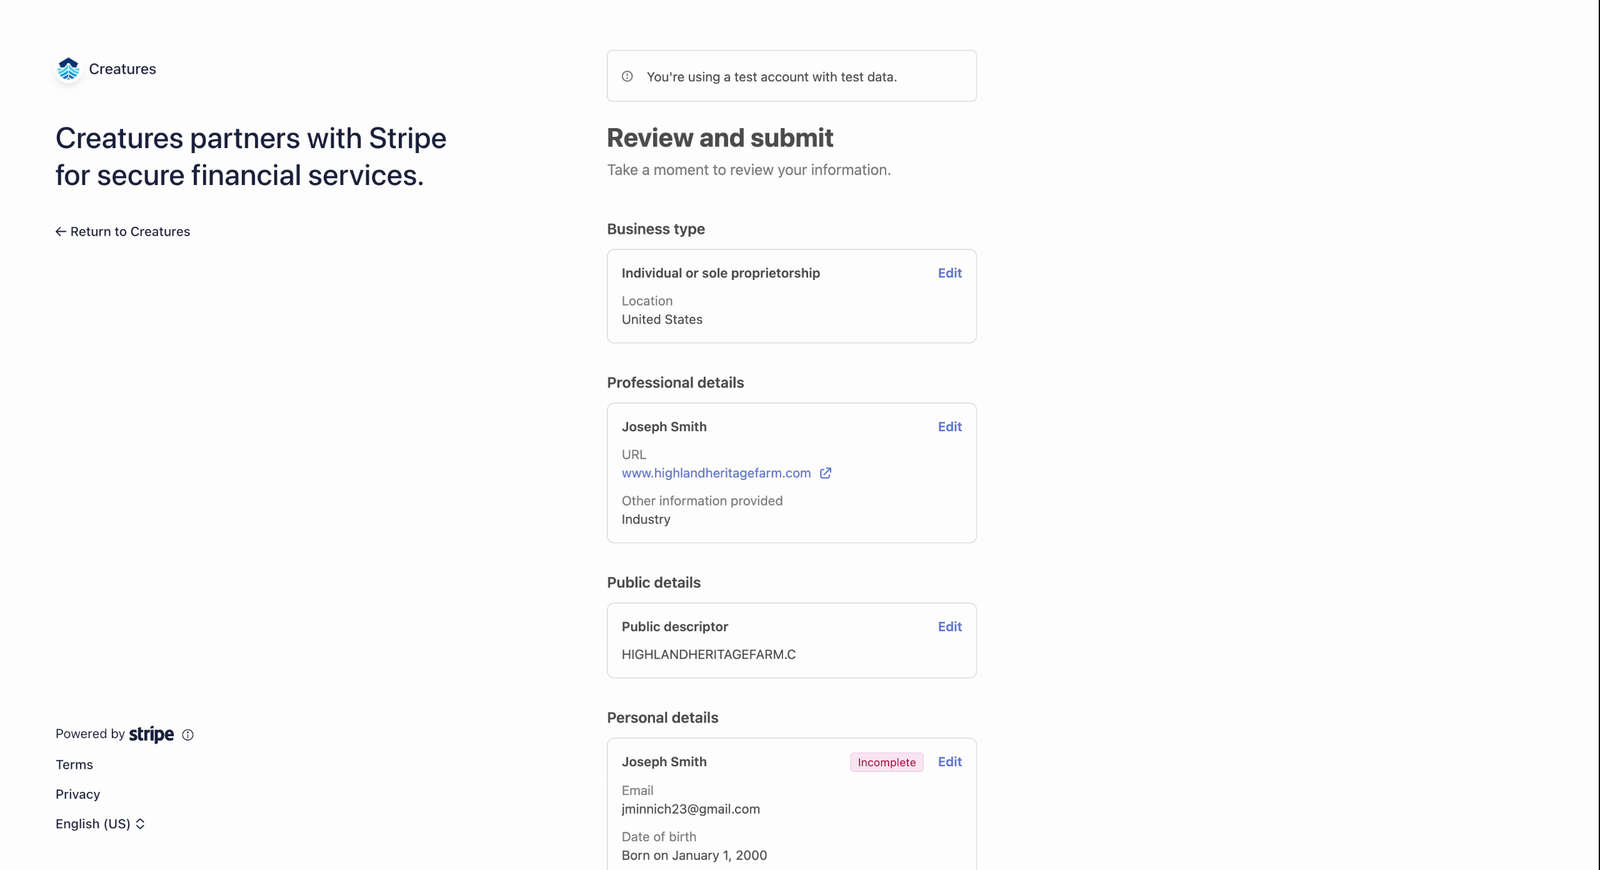The image size is (1600, 870).
Task: Edit the Business type section
Action: 950,273
